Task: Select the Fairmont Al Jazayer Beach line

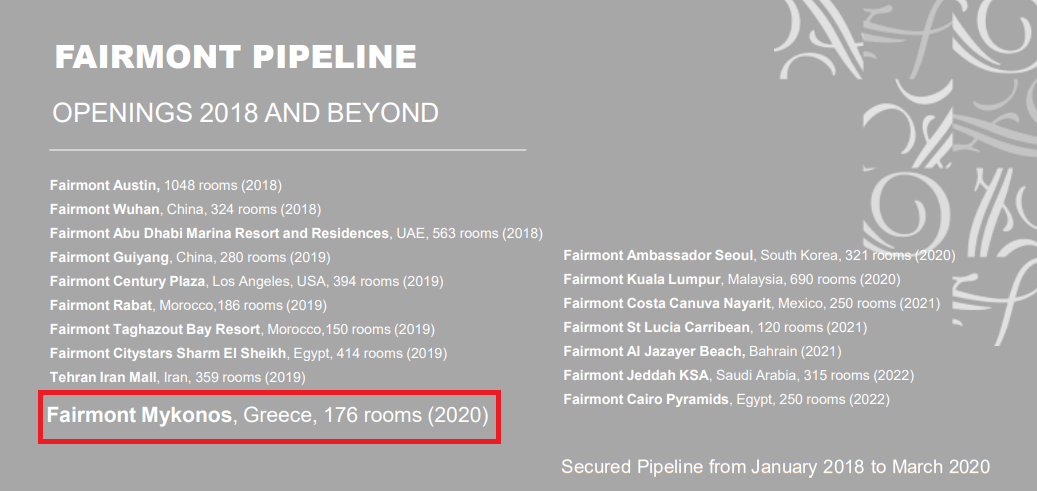Action: click(702, 351)
